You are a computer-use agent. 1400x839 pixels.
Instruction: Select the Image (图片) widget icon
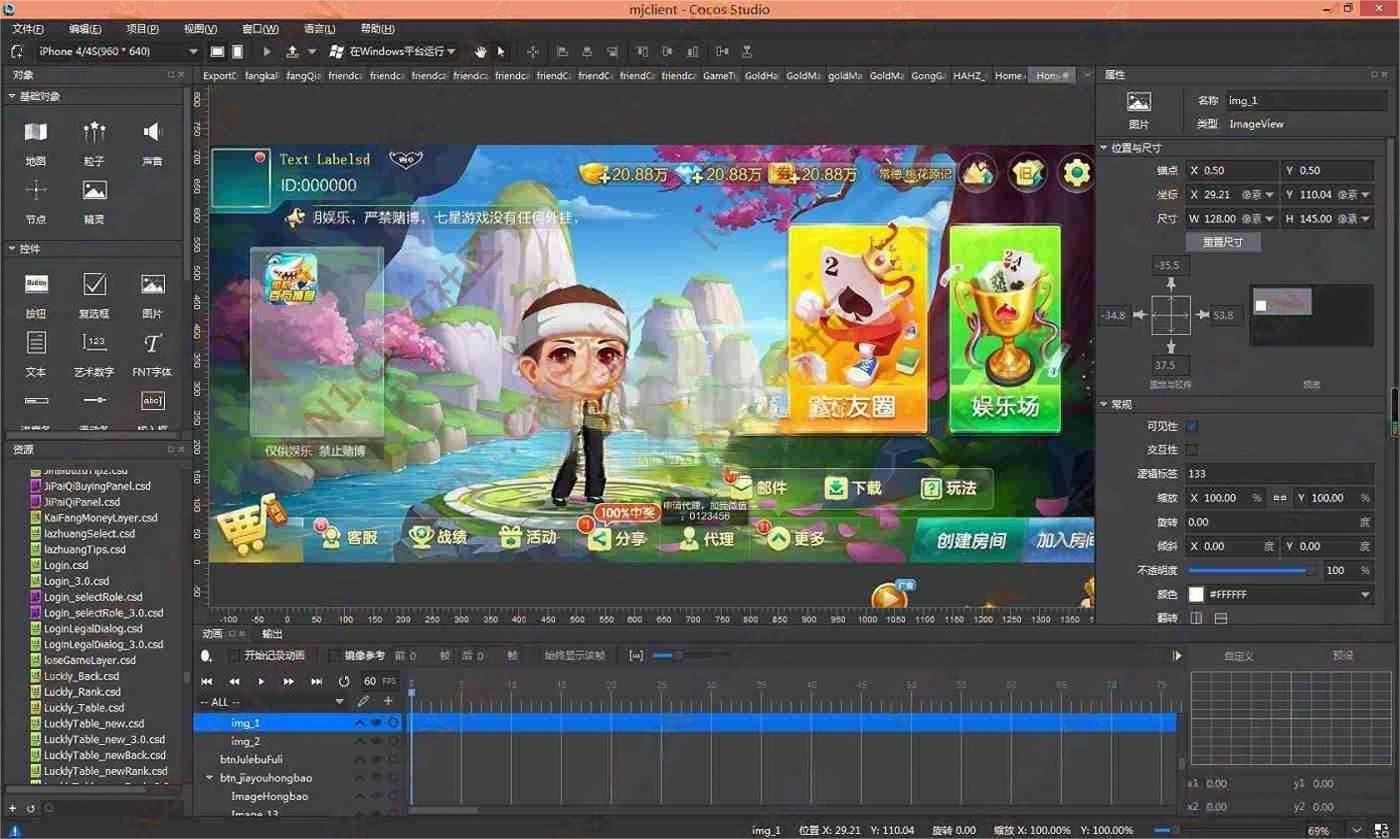(152, 284)
